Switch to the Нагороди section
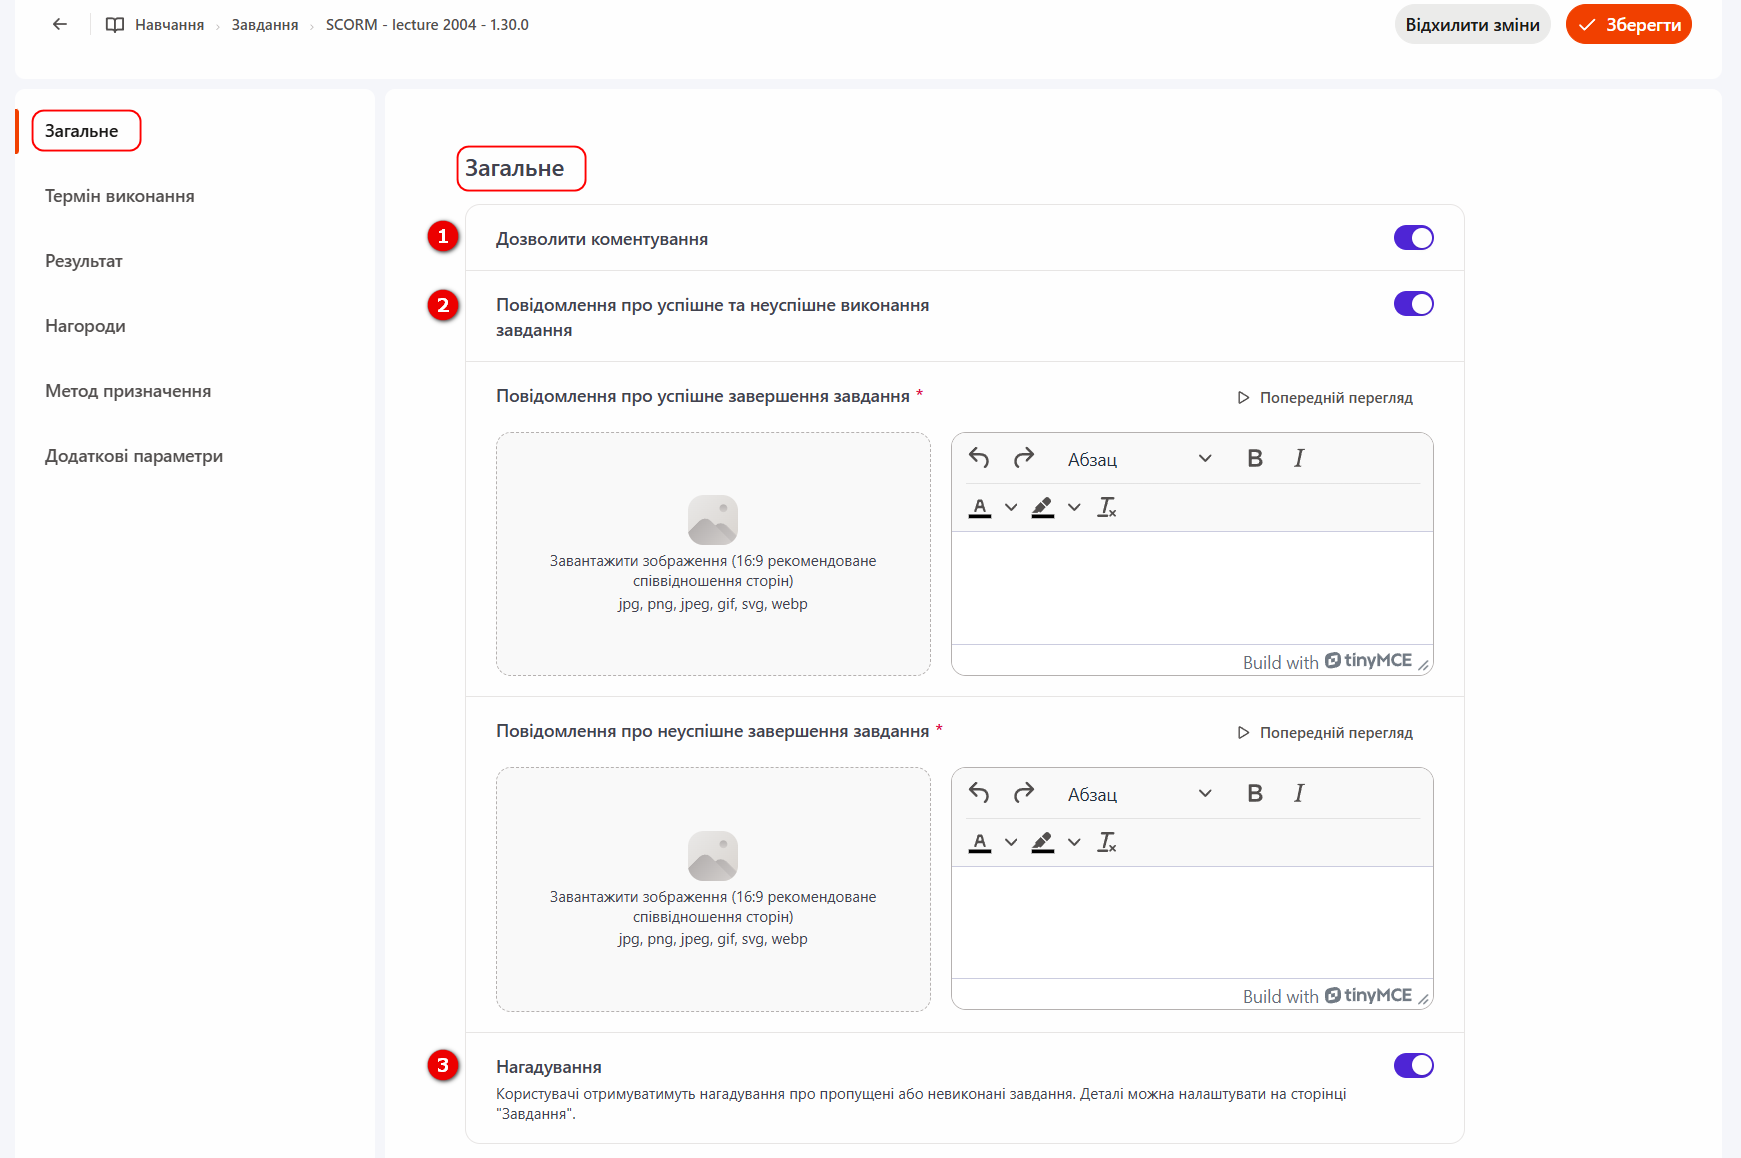 click(85, 326)
